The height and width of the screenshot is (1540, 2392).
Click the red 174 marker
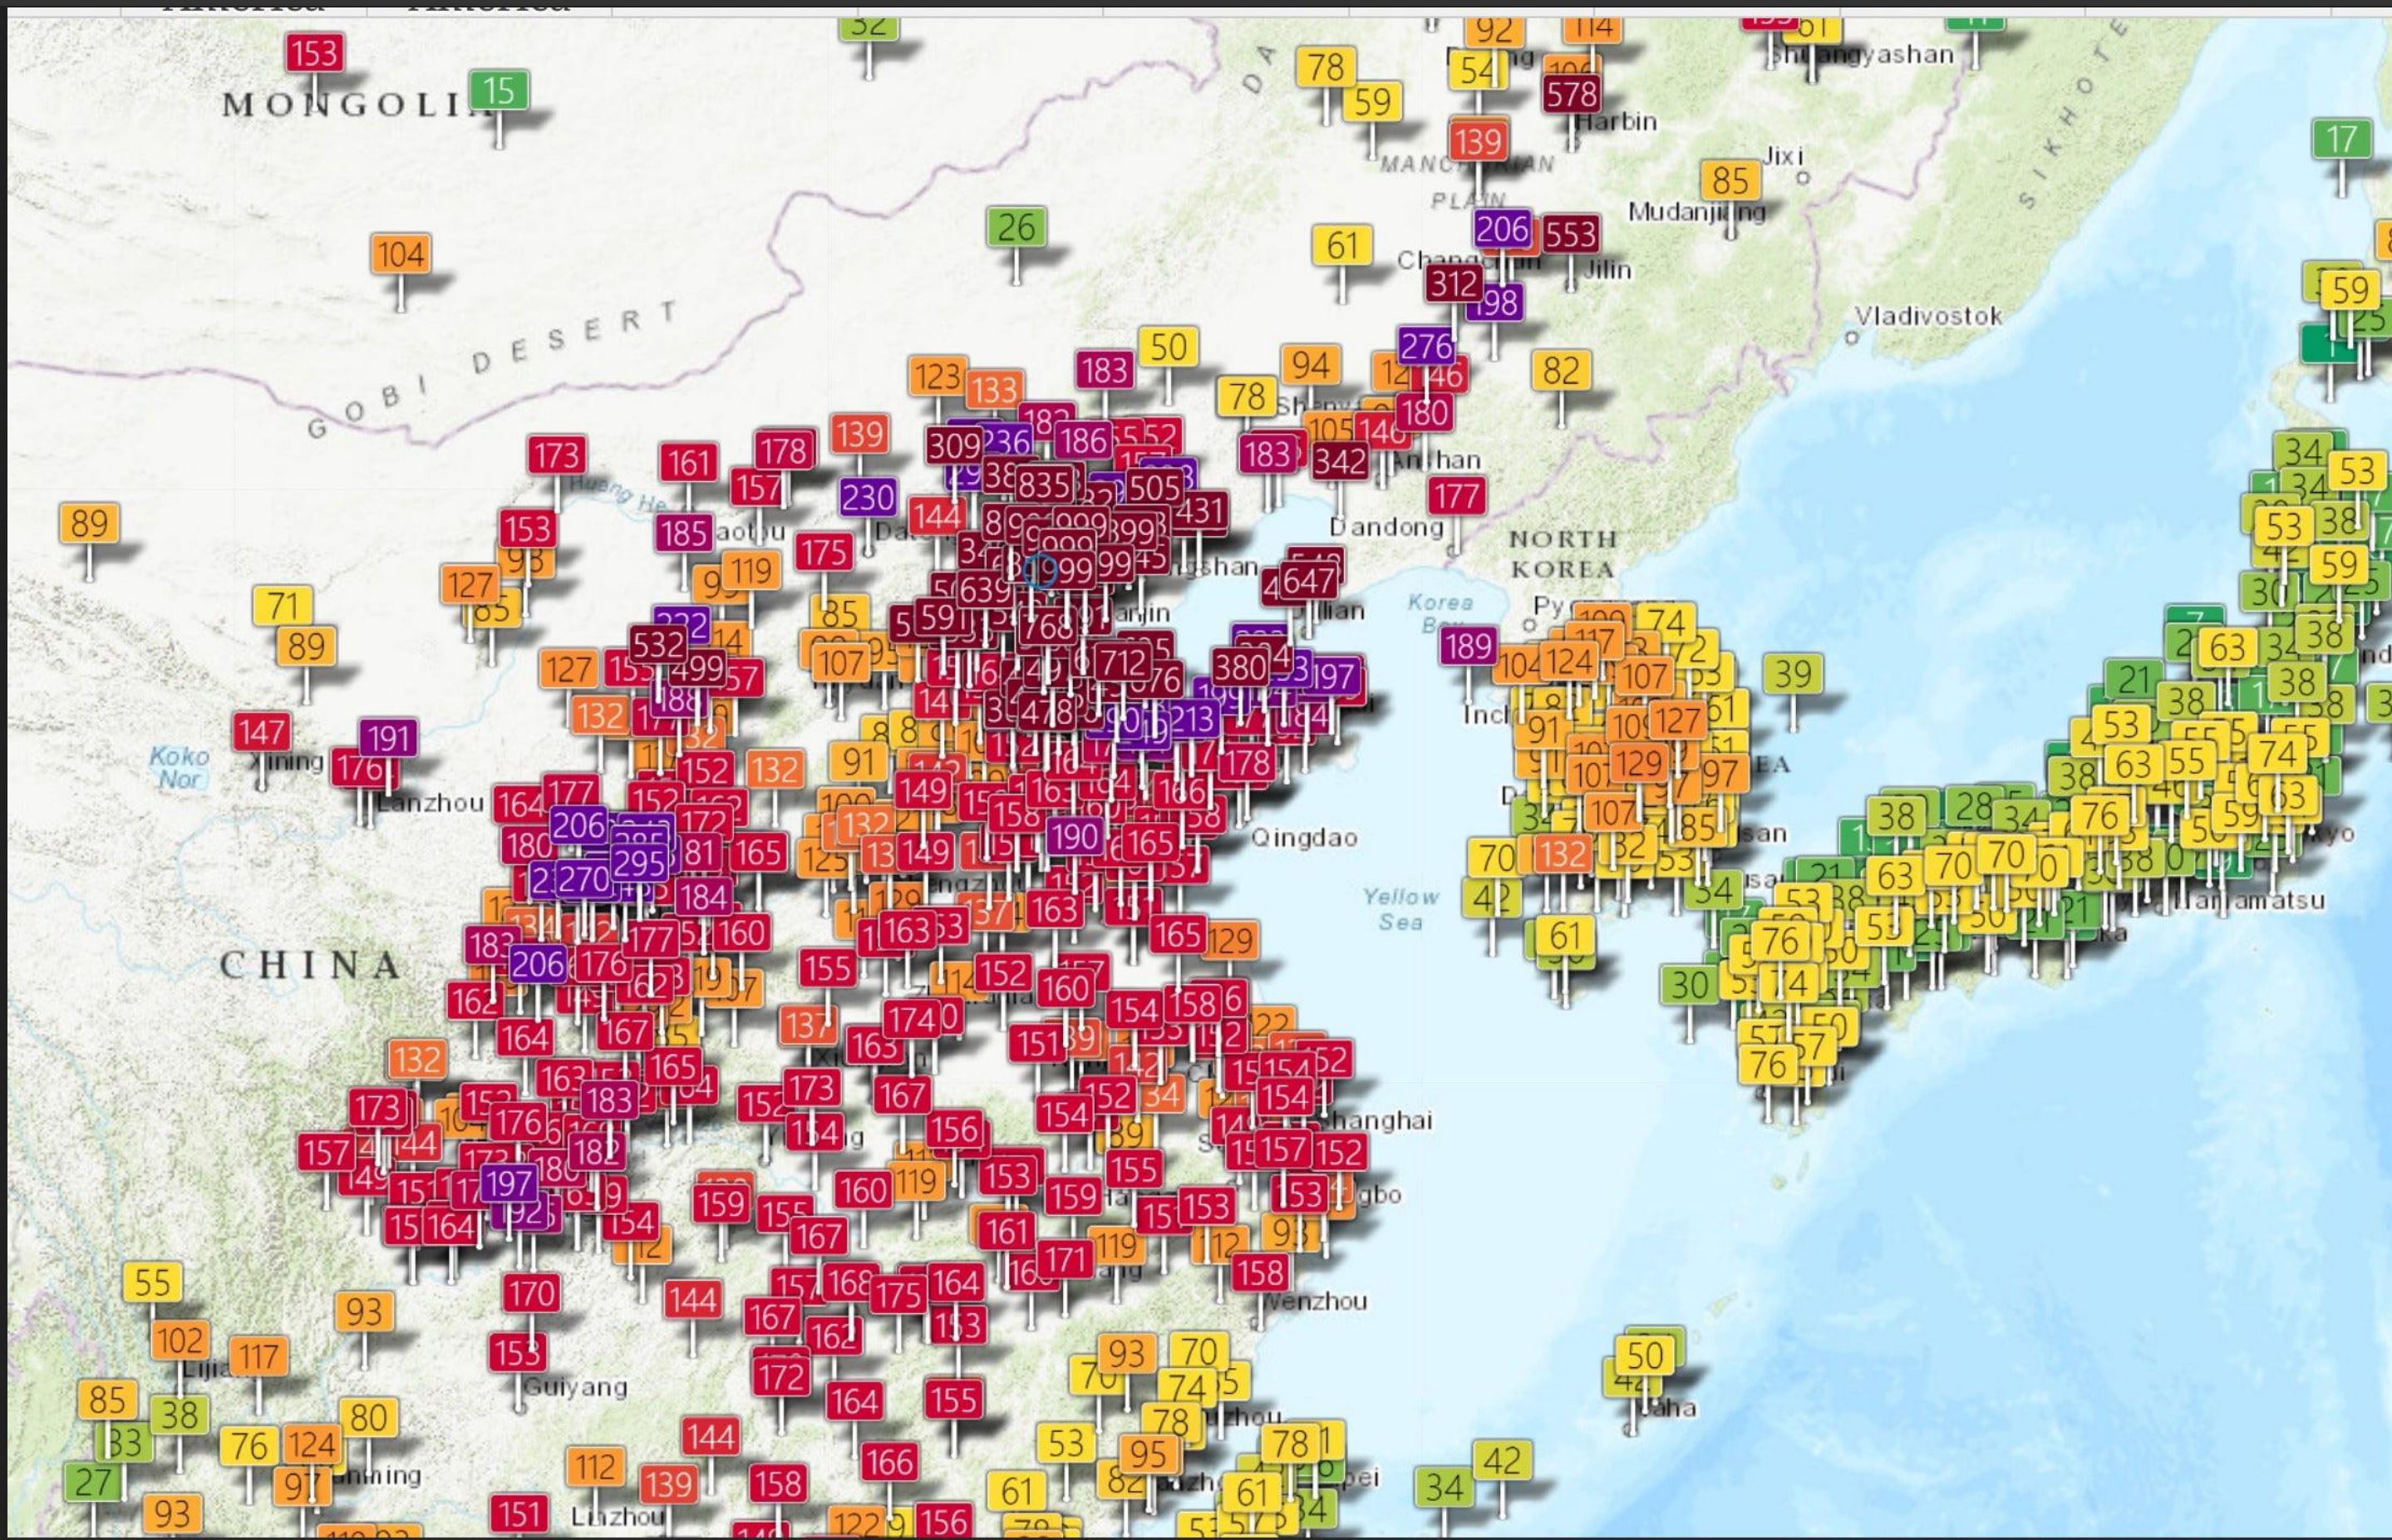pos(910,1020)
